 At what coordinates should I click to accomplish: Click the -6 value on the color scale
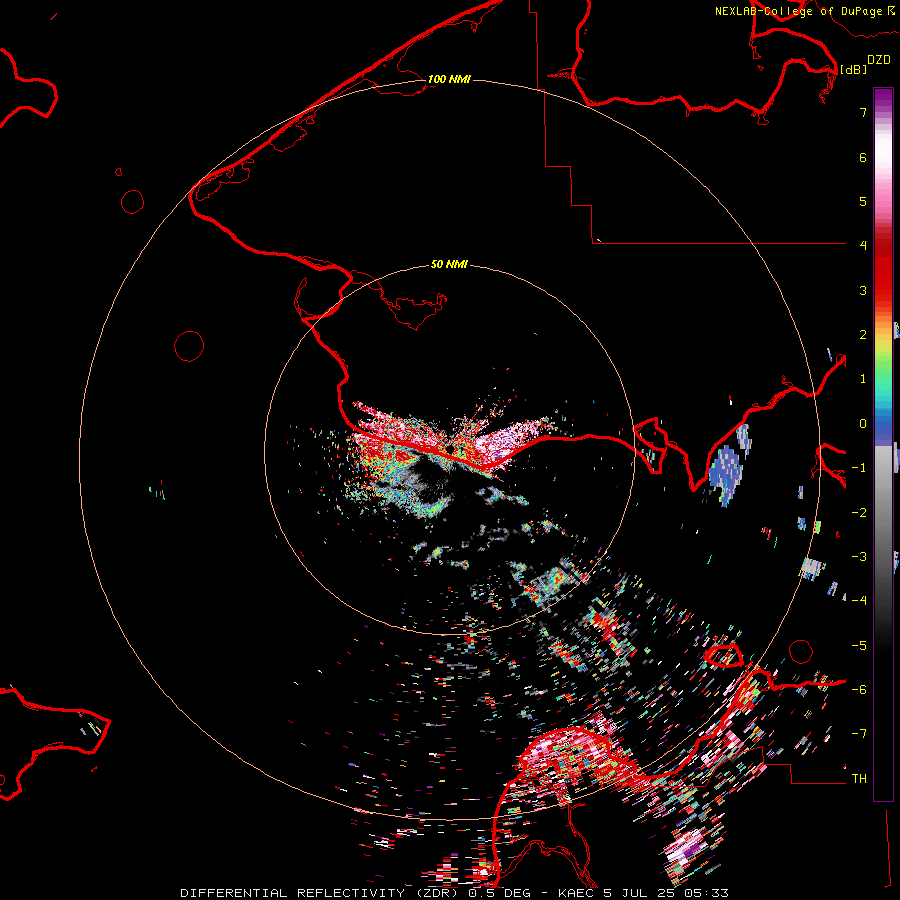click(x=859, y=690)
